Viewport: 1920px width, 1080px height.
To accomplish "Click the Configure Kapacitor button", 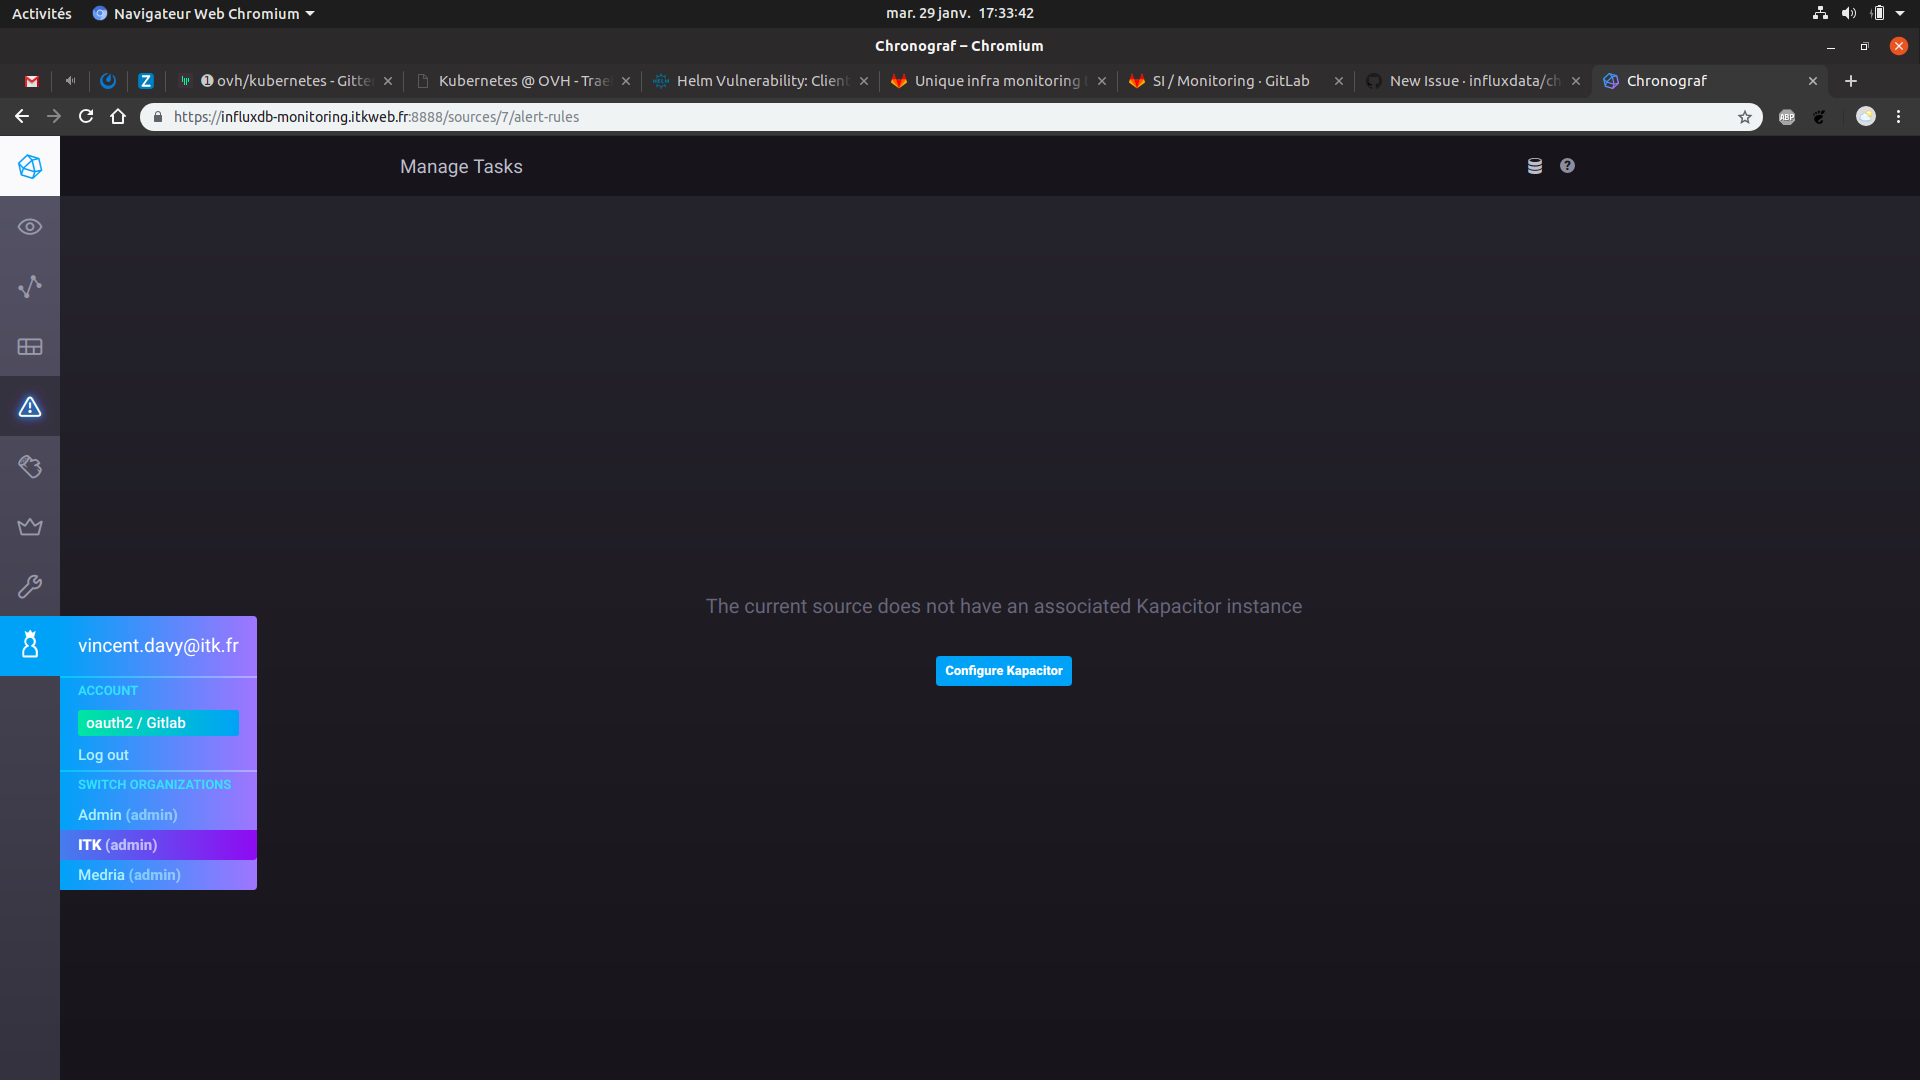I will [1003, 671].
